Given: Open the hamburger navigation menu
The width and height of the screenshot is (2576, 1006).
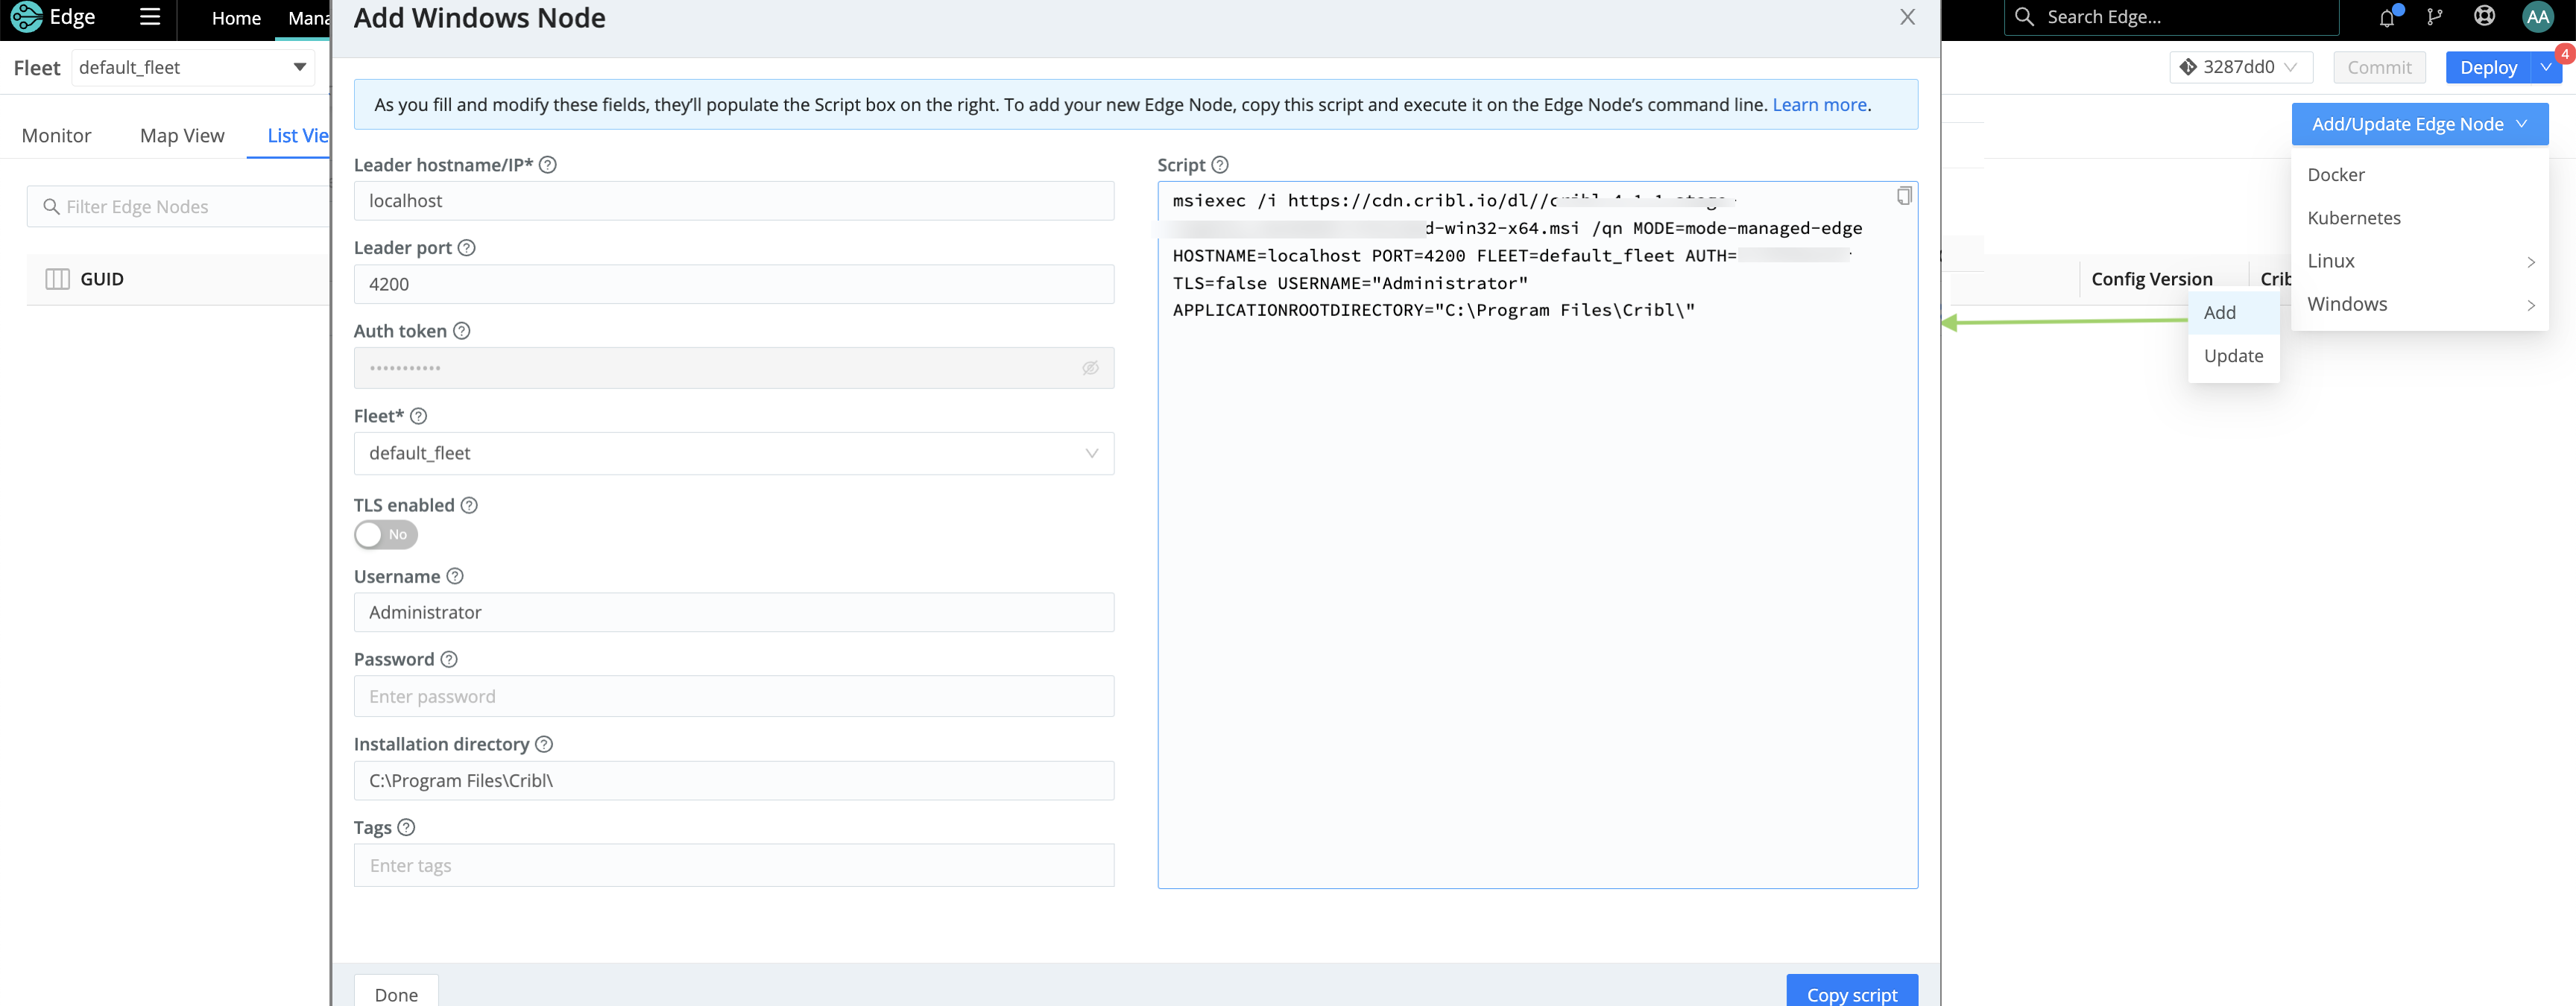Looking at the screenshot, I should click(x=150, y=17).
